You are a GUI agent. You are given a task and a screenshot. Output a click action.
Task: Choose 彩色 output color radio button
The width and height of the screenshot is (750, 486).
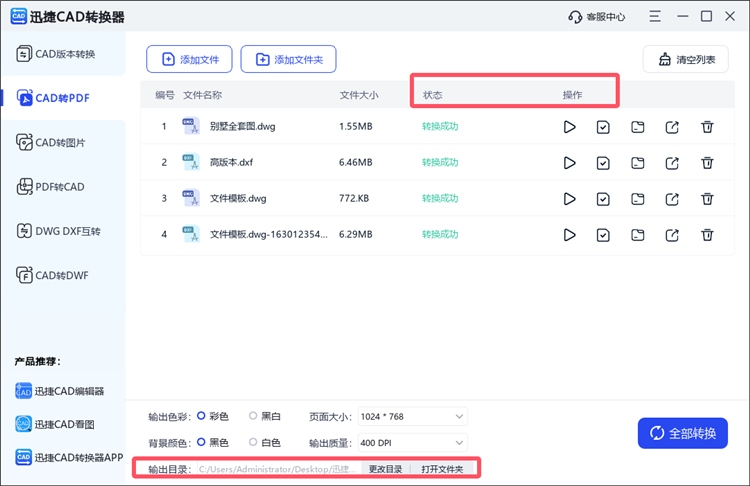202,416
